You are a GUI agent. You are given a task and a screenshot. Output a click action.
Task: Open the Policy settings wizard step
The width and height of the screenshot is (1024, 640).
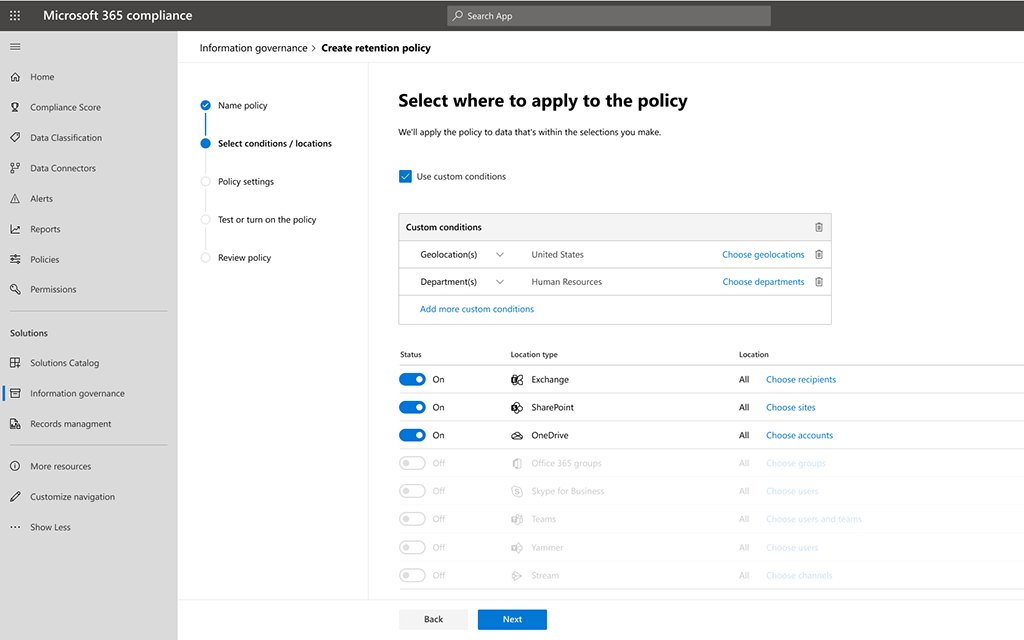coord(246,182)
